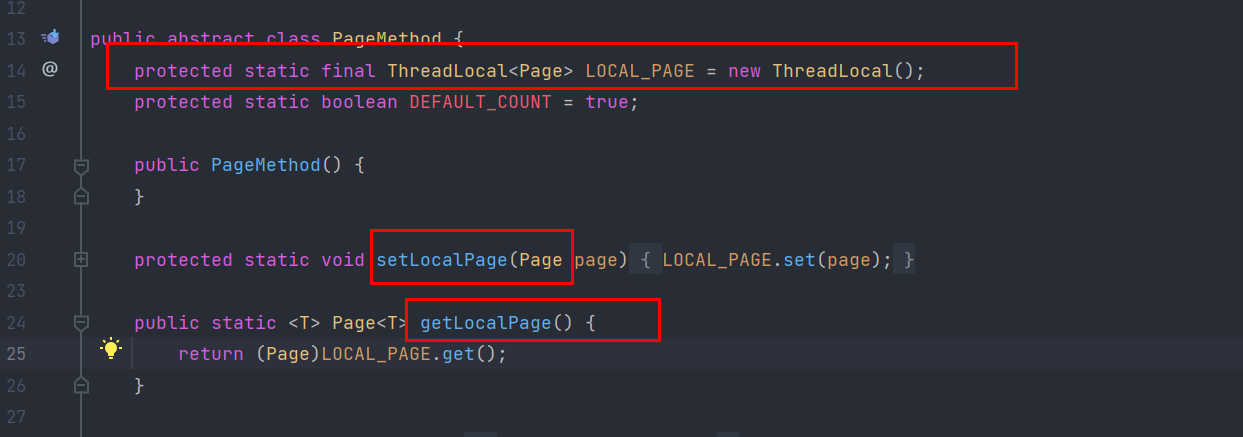This screenshot has height=437, width=1243.
Task: Click the (Page) cast on line 25
Action: point(288,354)
